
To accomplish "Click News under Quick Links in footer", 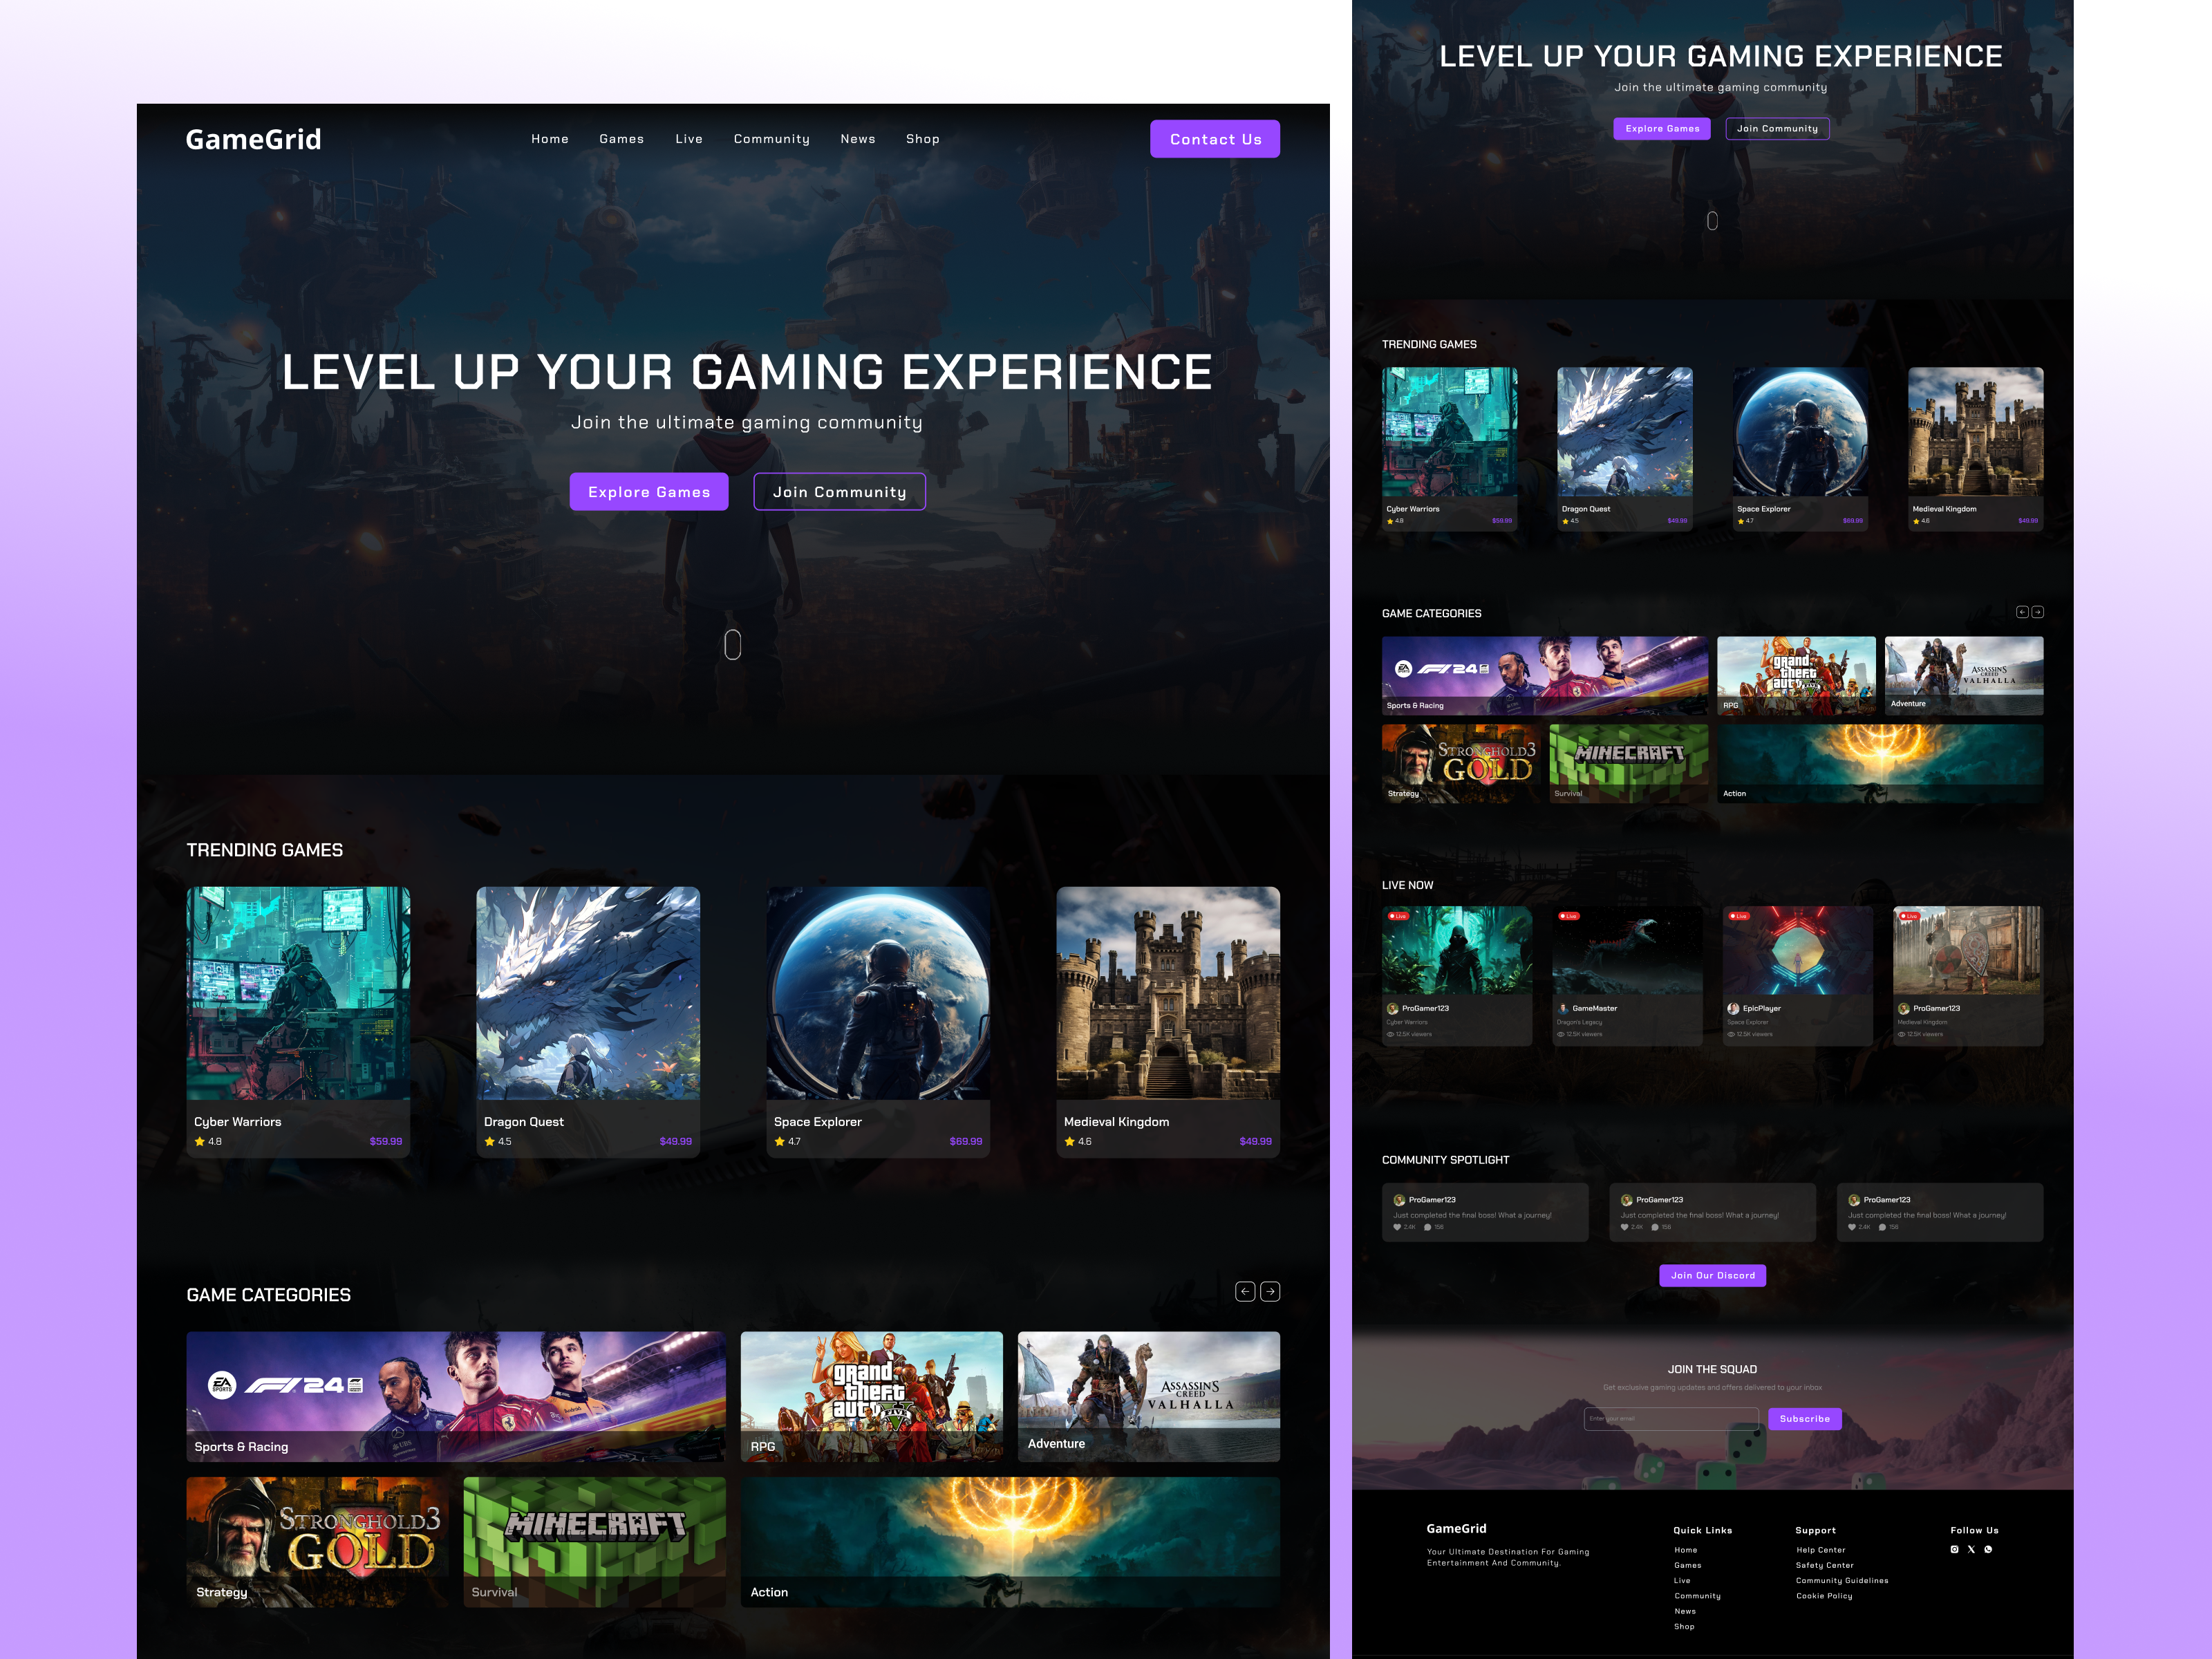I will point(1685,1611).
